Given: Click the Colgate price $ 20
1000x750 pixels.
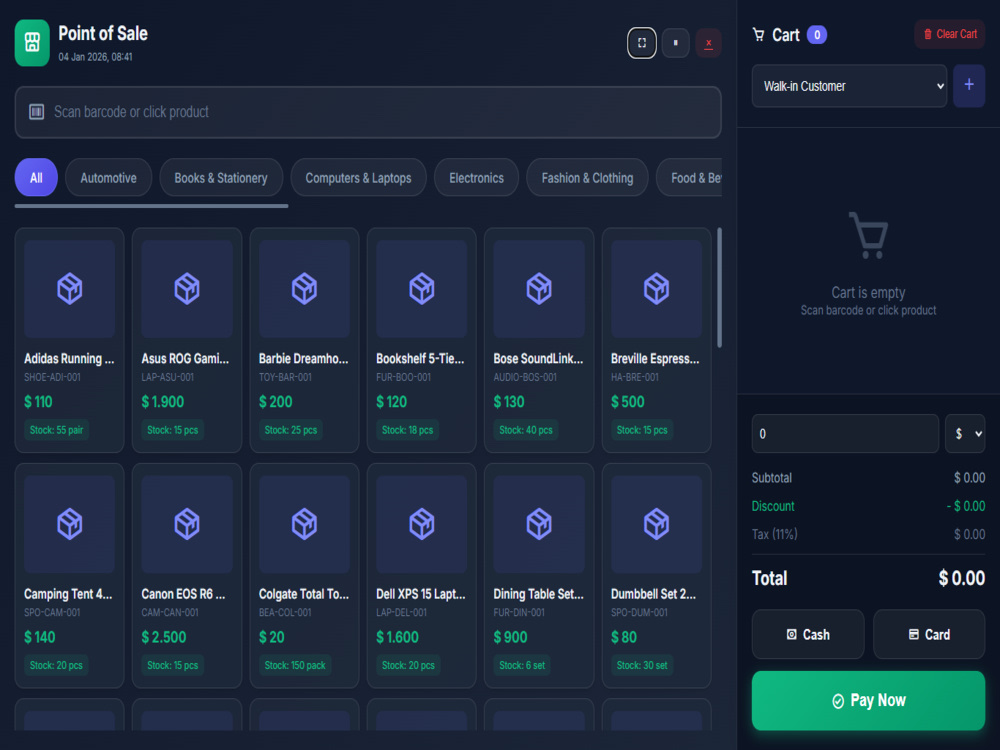Looking at the screenshot, I should pyautogui.click(x=272, y=637).
